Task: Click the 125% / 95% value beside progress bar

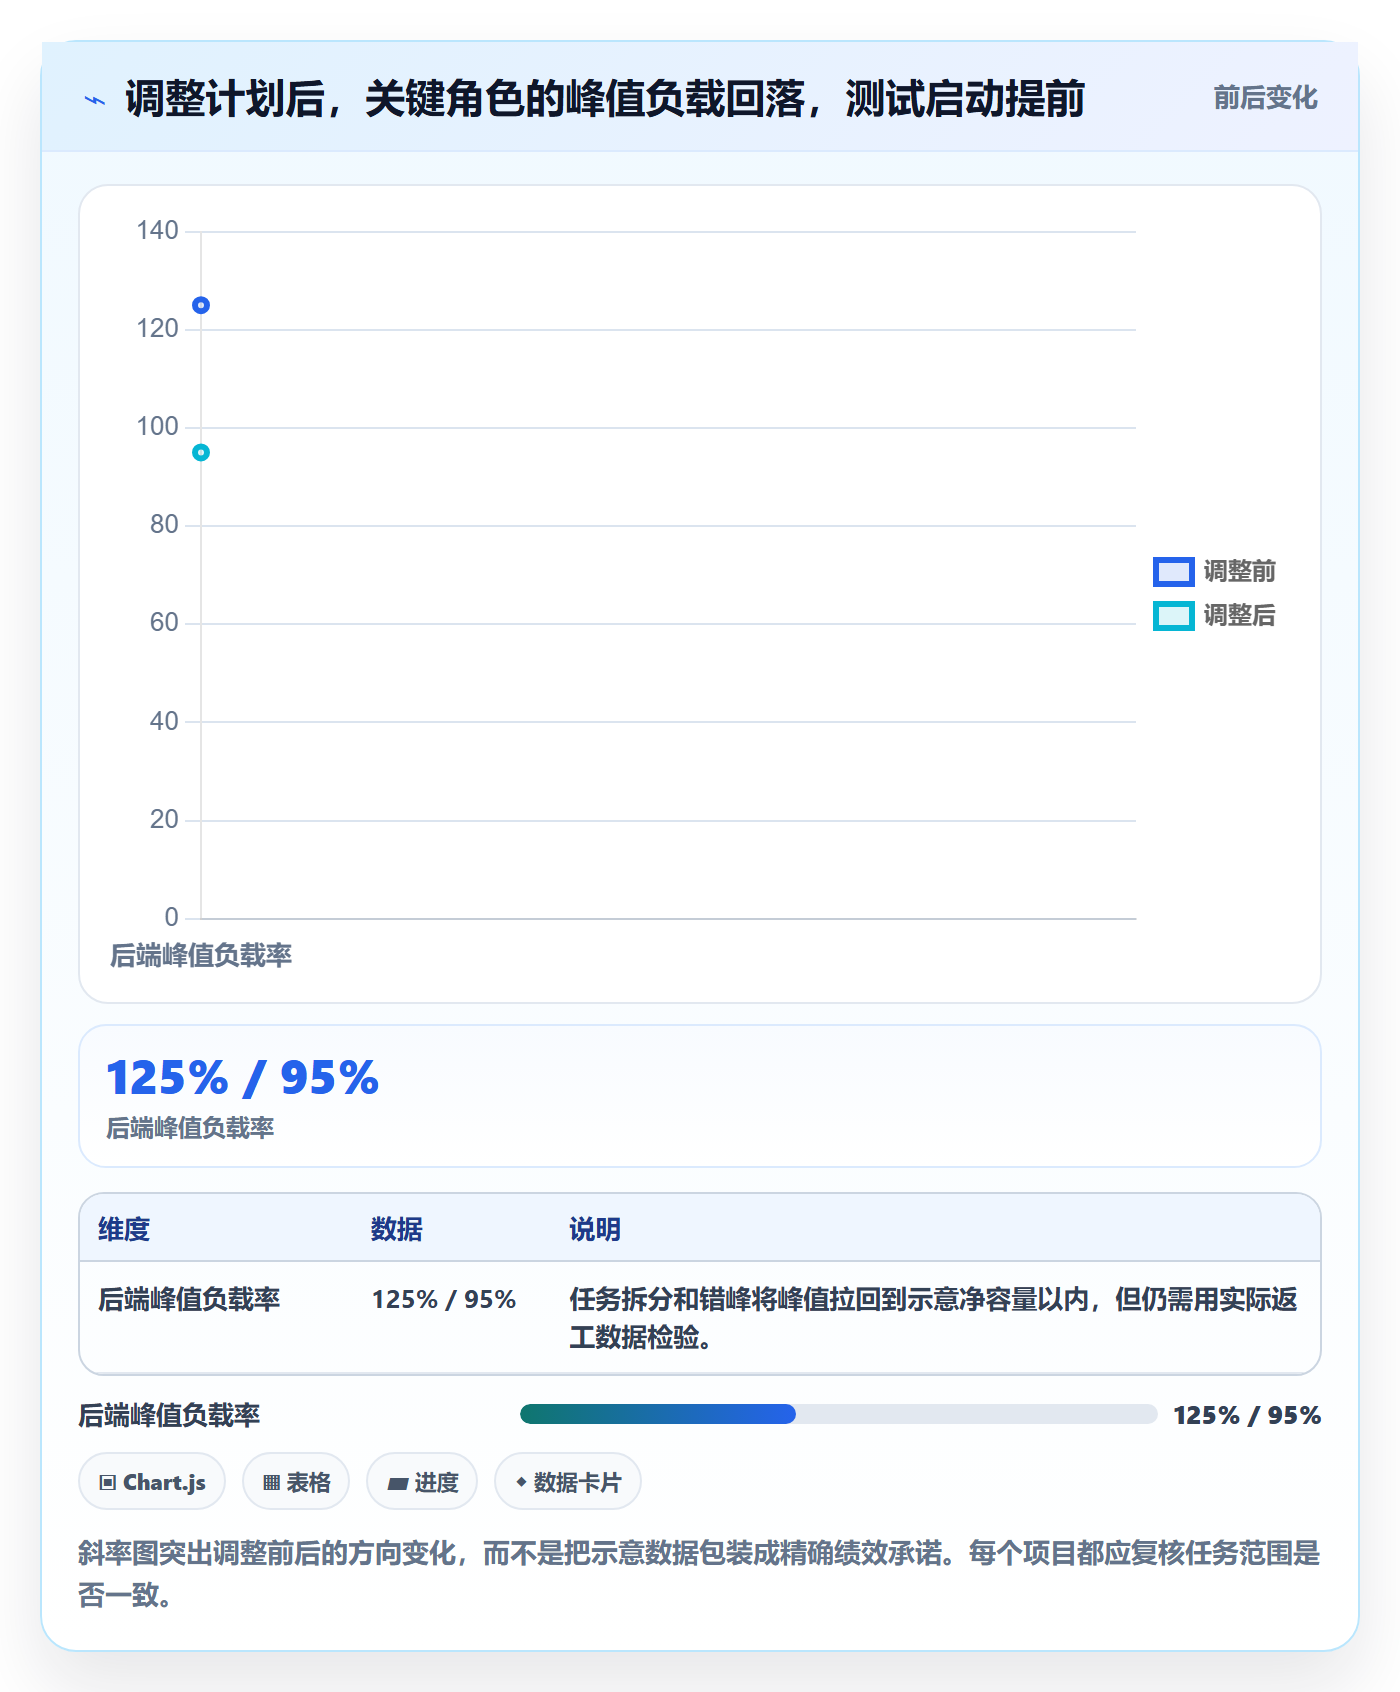Action: (1247, 1415)
